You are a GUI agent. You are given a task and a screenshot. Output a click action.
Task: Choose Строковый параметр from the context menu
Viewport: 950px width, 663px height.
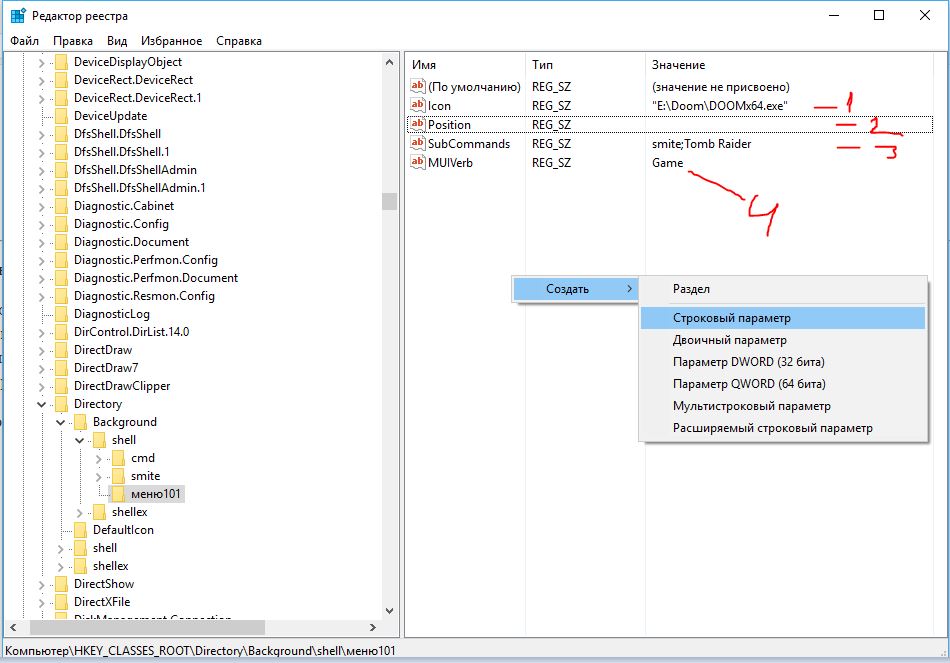(x=731, y=318)
